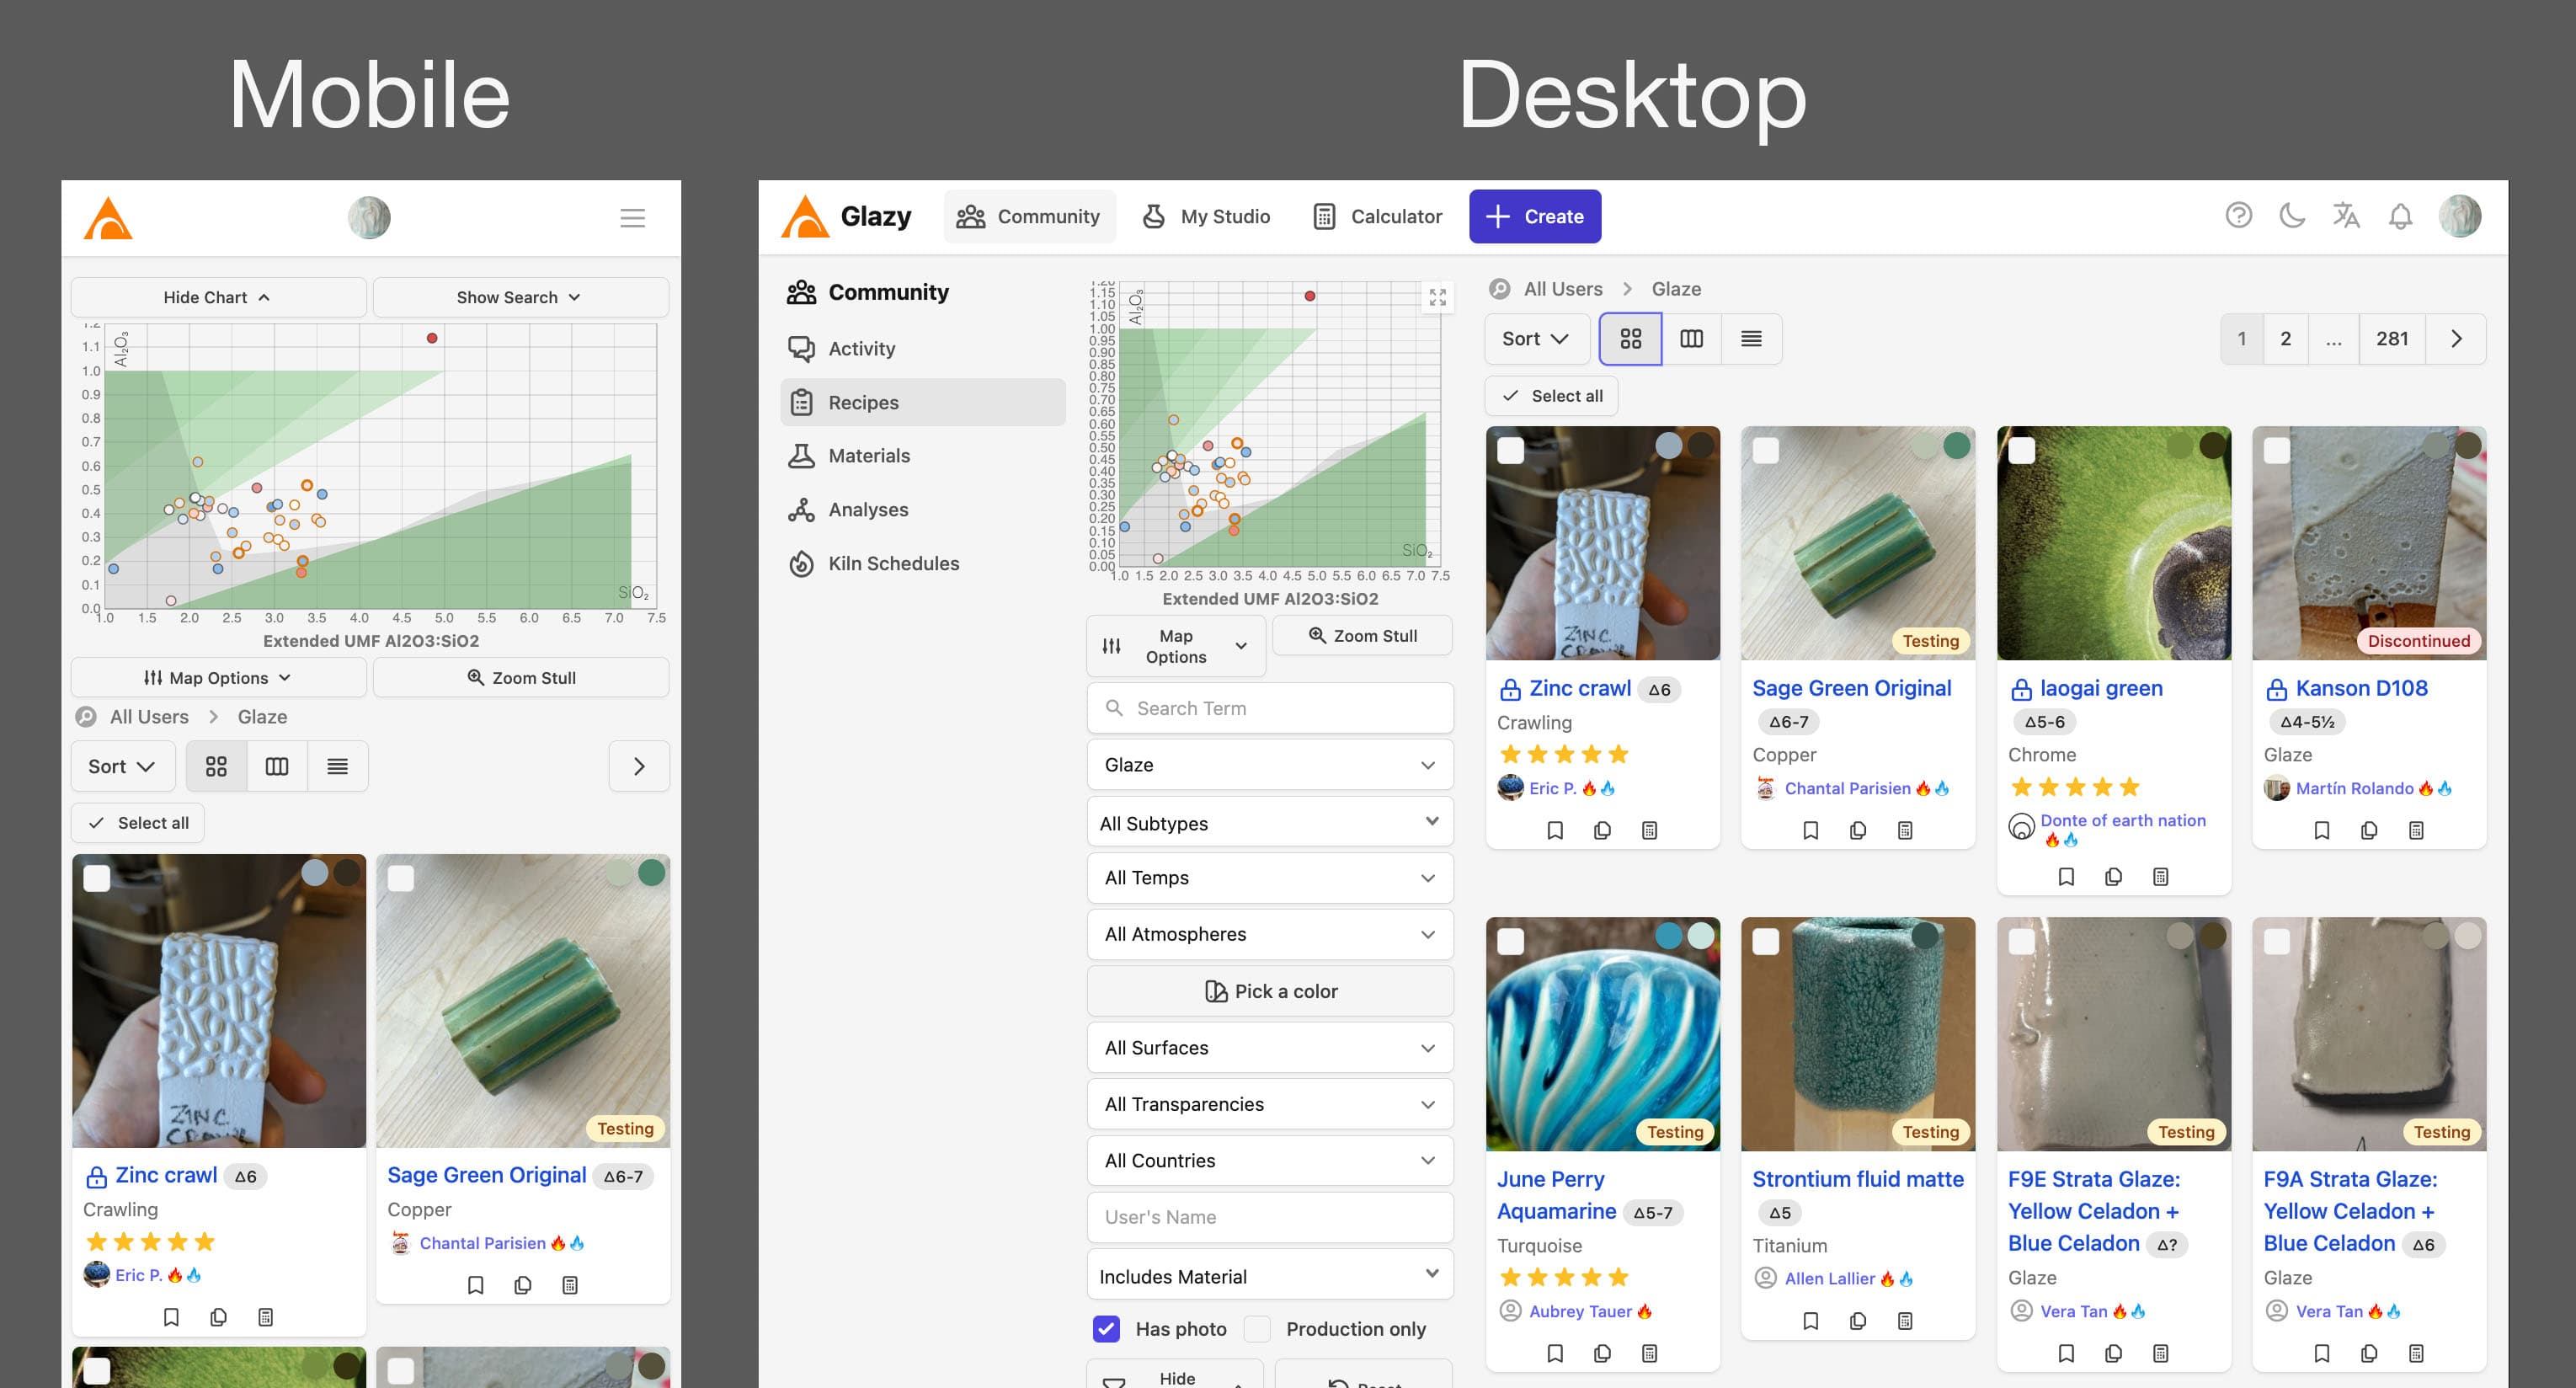Open Kiln Schedules in the sidebar
The height and width of the screenshot is (1388, 2576).
tap(894, 563)
